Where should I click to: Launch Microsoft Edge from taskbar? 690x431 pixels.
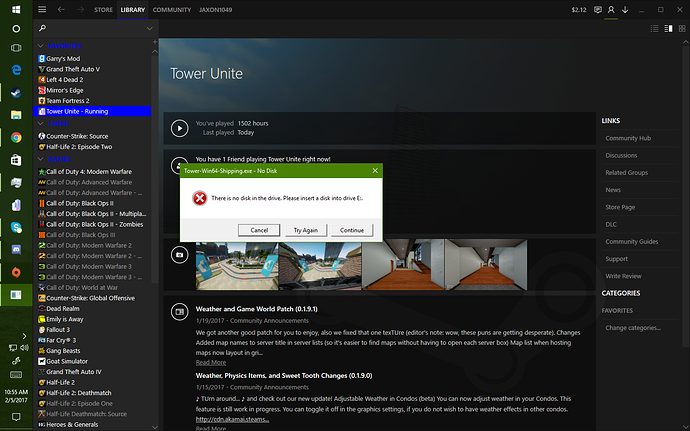point(16,70)
